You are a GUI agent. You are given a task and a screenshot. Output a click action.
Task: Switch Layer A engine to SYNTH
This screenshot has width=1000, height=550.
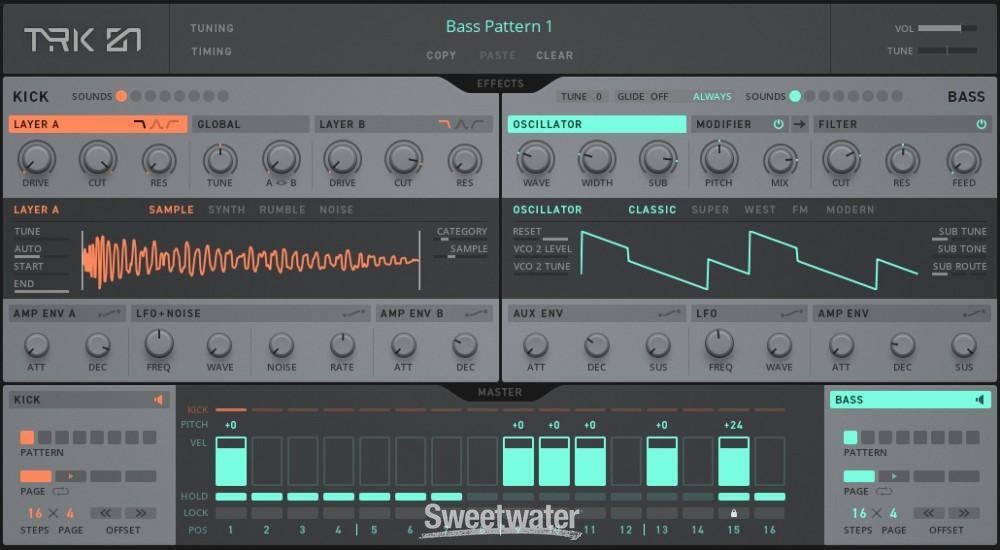point(226,209)
